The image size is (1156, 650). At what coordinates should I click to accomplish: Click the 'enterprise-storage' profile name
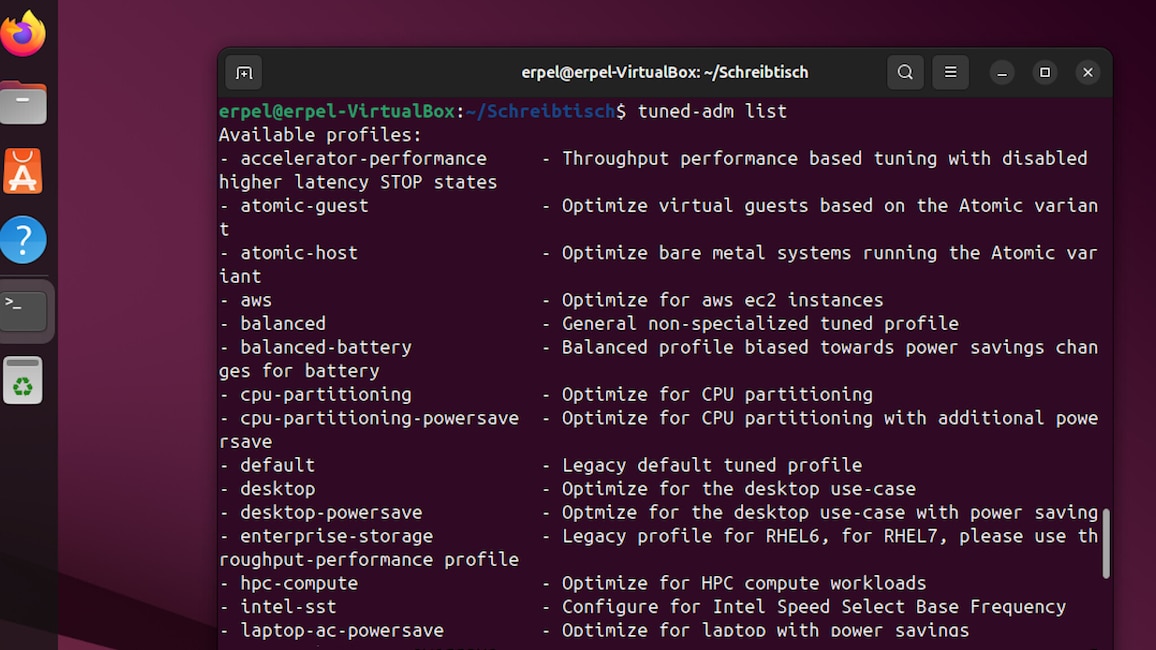[x=337, y=536]
